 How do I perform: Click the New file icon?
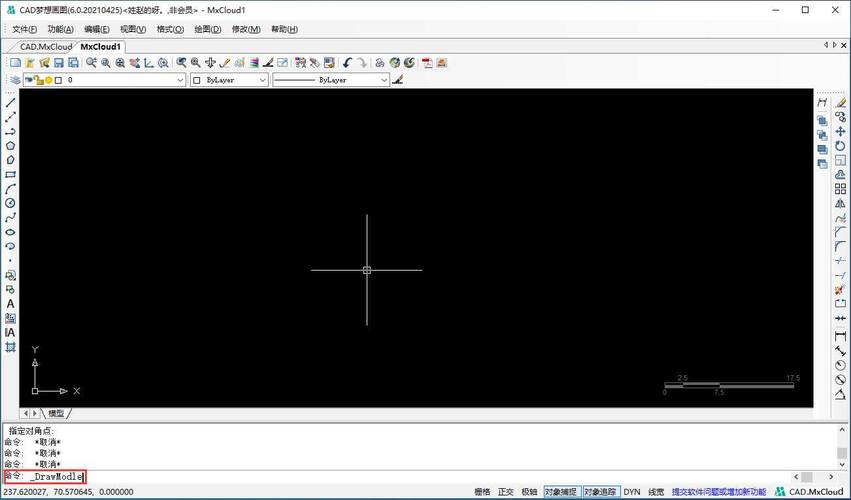[15, 63]
